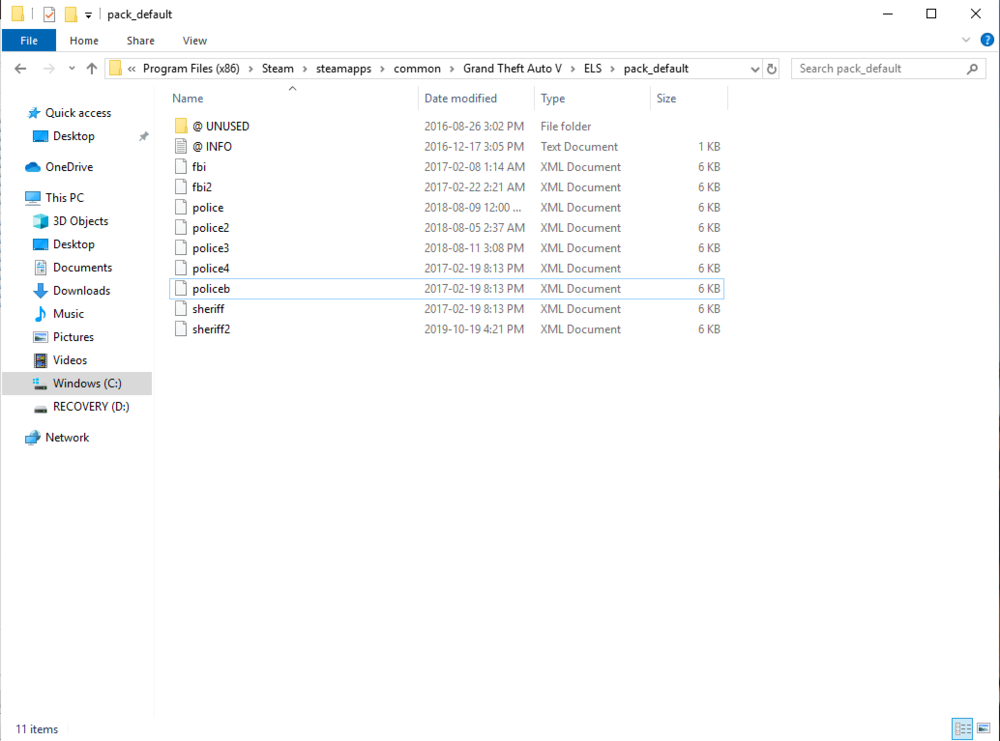Select Network in navigation pane
Viewport: 1000px width, 741px height.
[67, 437]
